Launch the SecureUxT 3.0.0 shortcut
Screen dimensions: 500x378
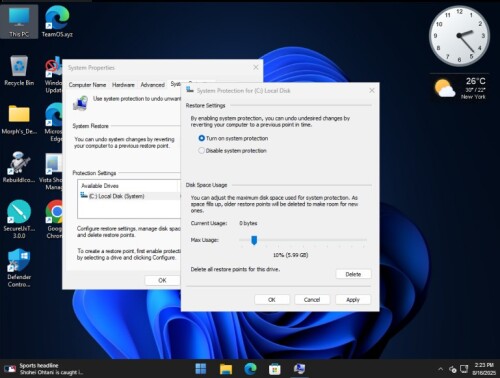coord(19,219)
